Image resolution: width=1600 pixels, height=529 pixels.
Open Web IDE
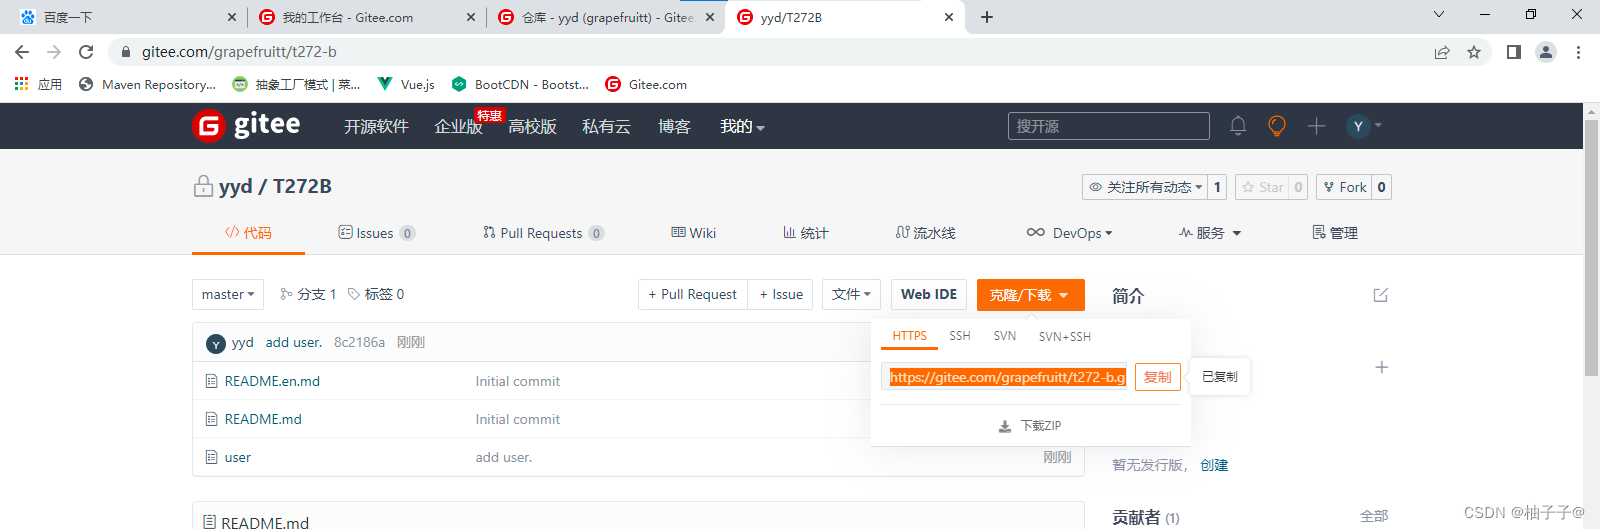pos(929,294)
